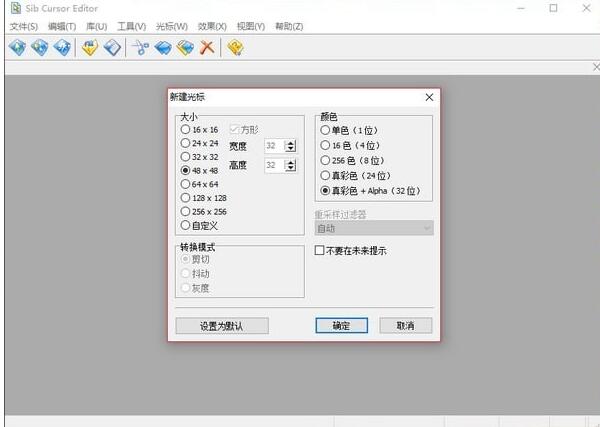Screen dimensions: 600x427
Task: Click the scissors Cut toolbar icon
Action: tap(140, 48)
